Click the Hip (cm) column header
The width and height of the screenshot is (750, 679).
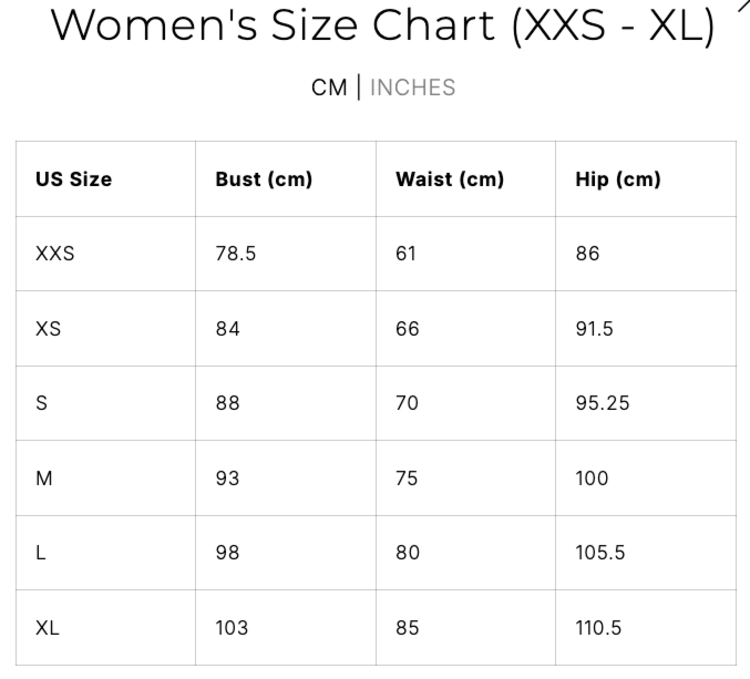[618, 180]
